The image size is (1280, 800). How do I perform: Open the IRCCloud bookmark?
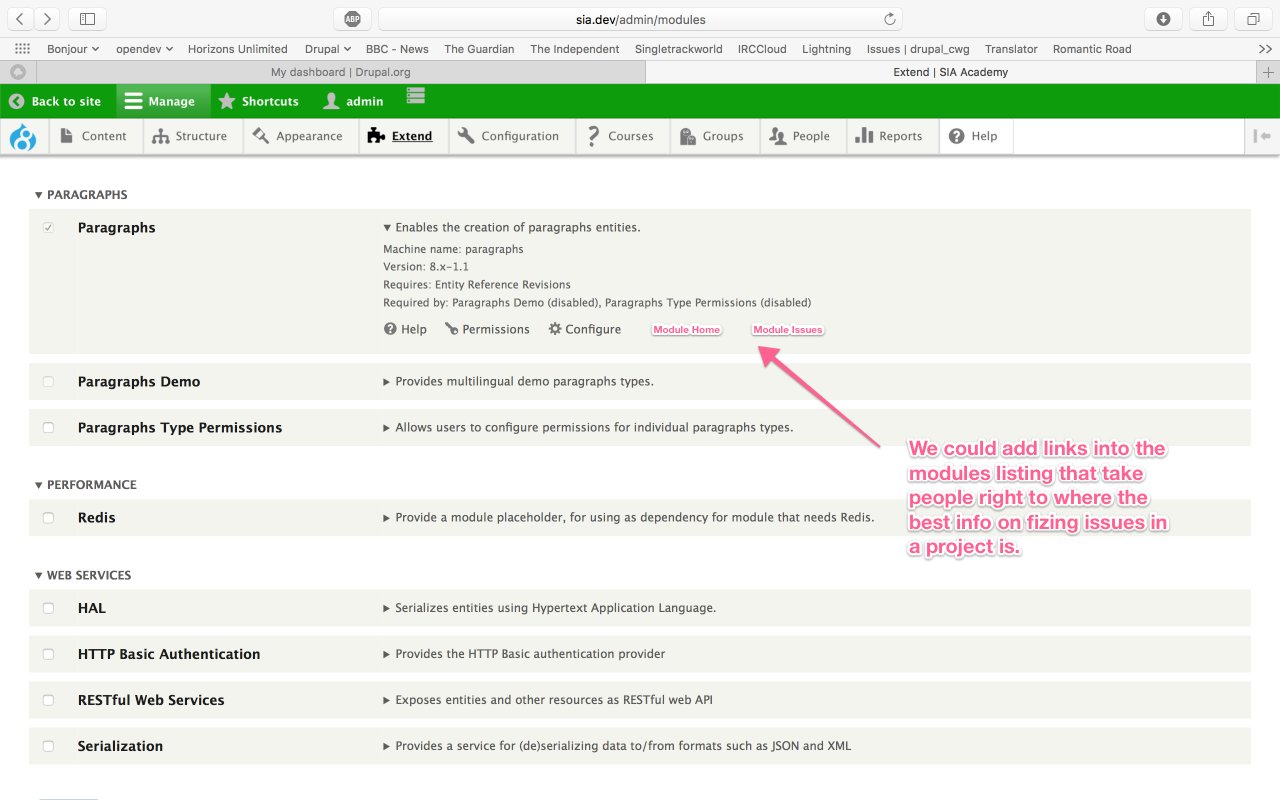[762, 48]
